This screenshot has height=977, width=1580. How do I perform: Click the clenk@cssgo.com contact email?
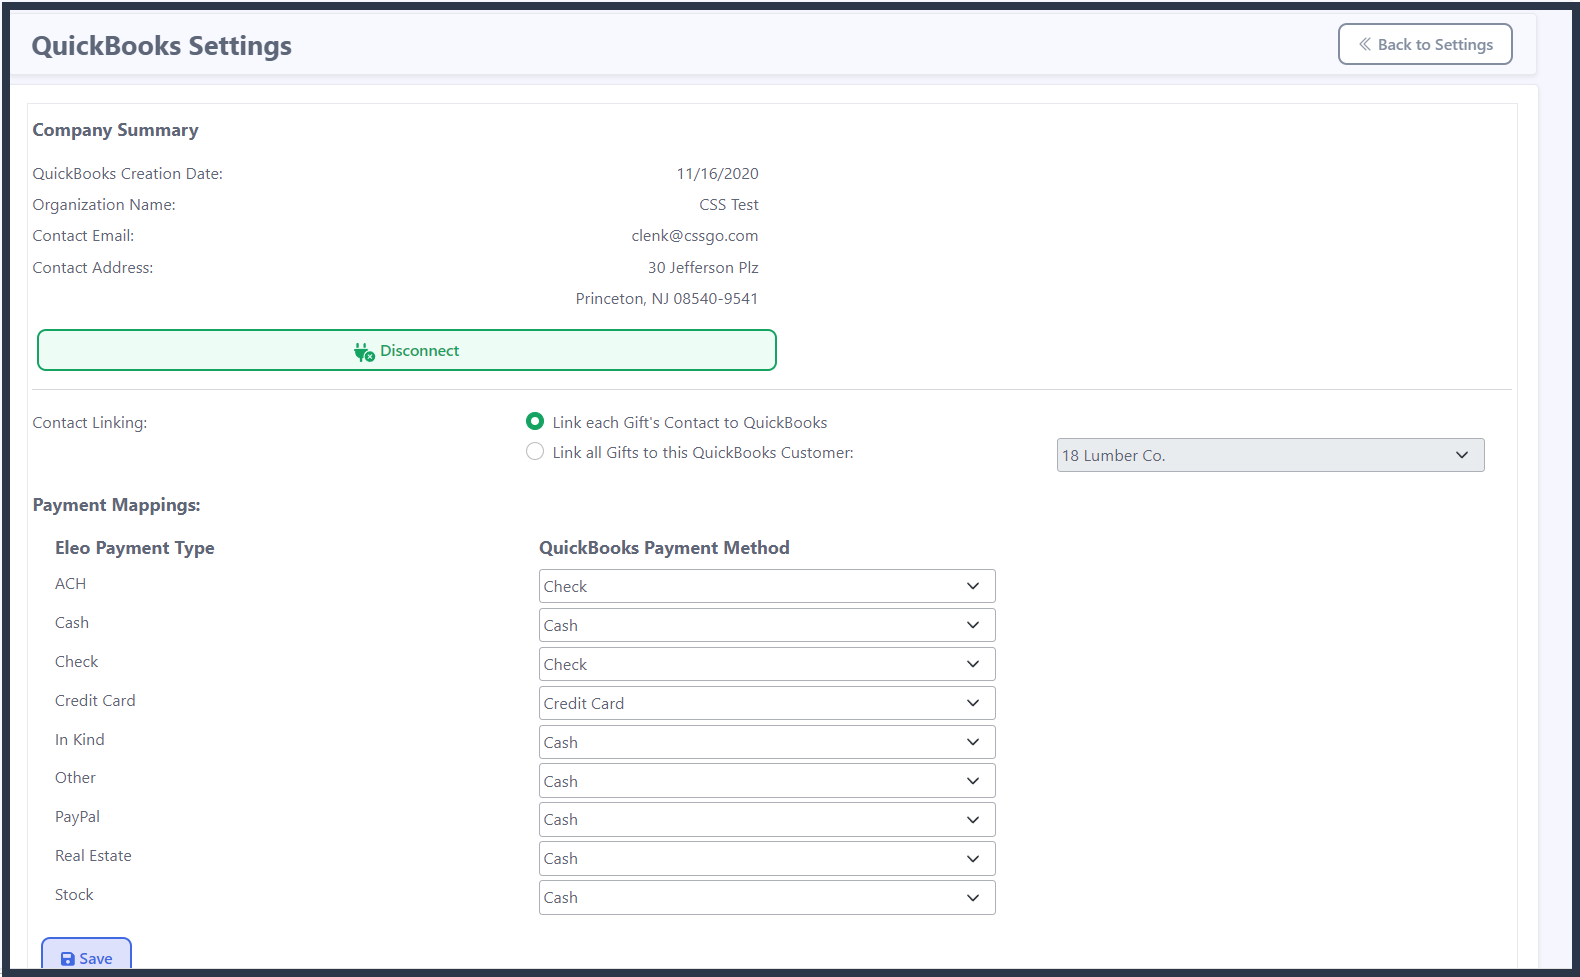point(695,236)
